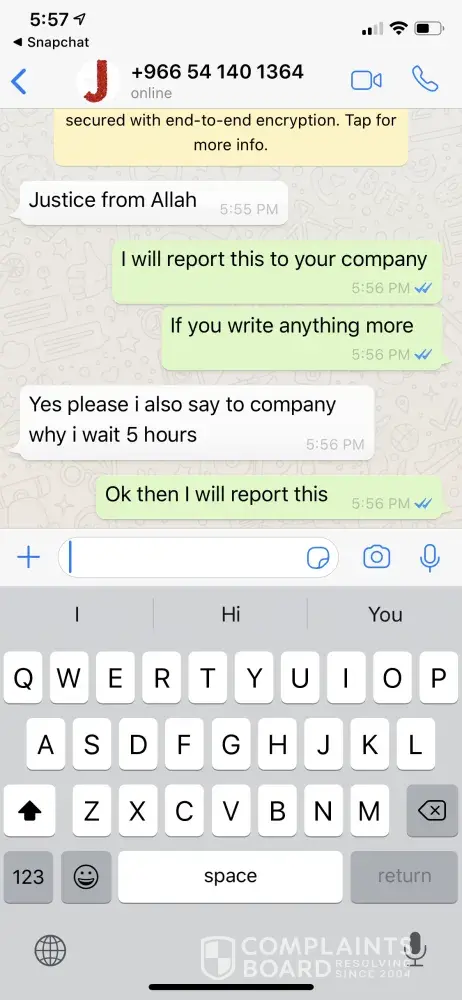Tap the backspace delete key
This screenshot has width=462, height=1000.
click(x=432, y=811)
